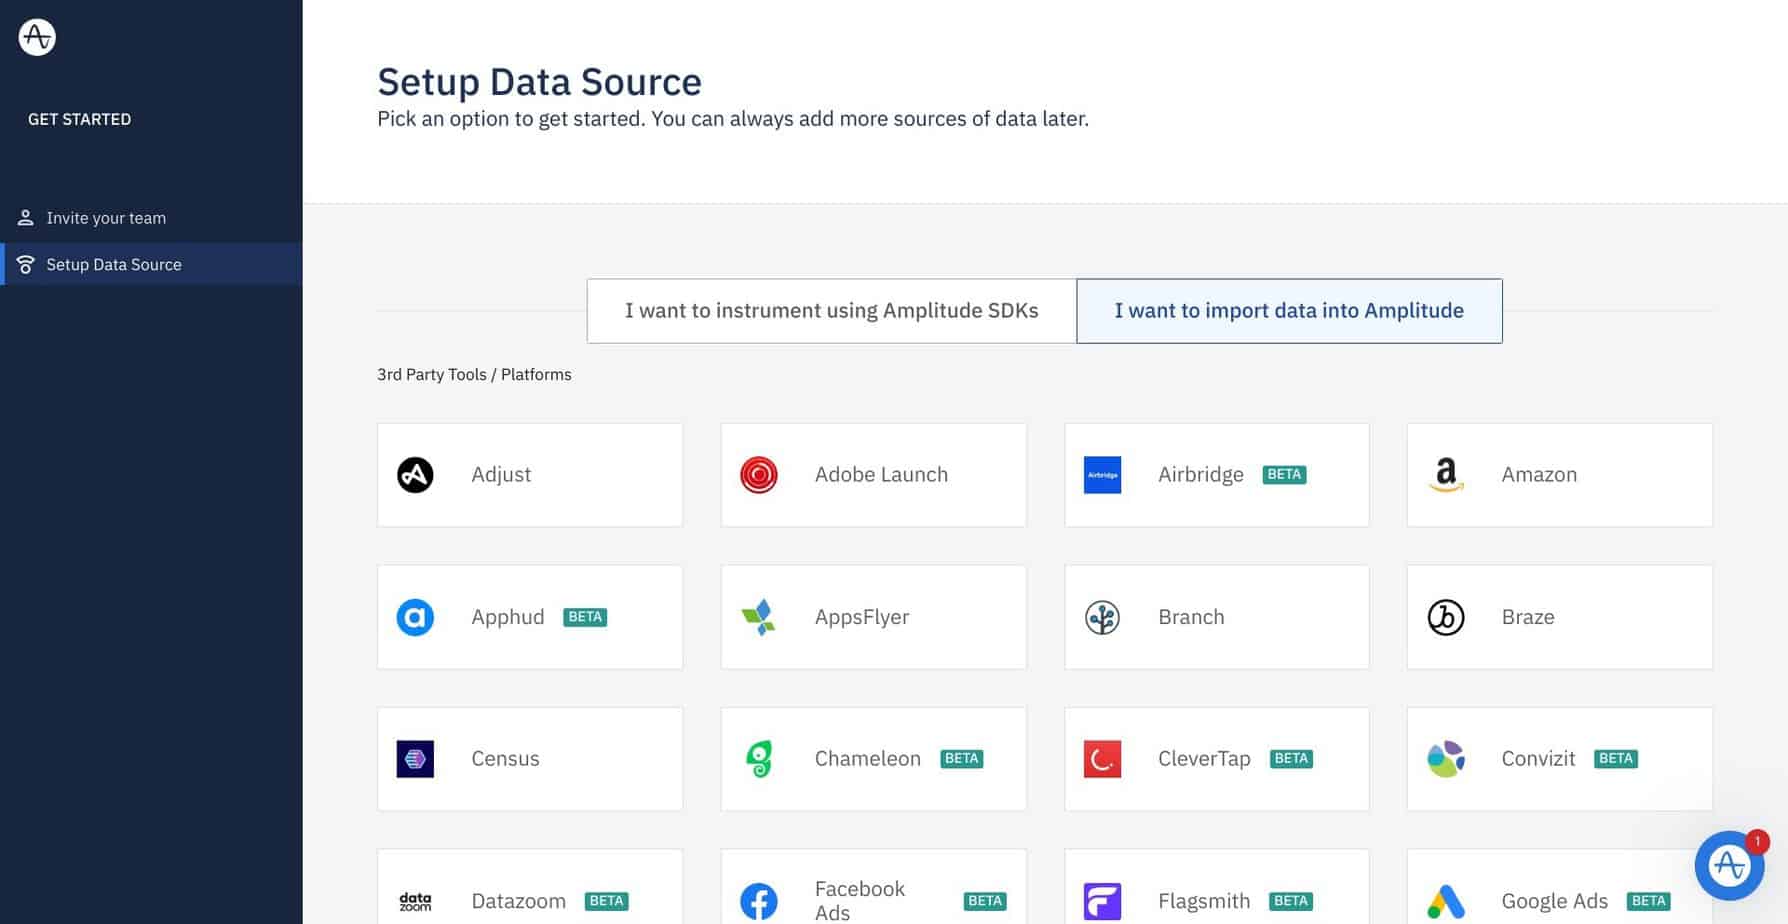The height and width of the screenshot is (924, 1788).
Task: Click the blue Airbridge logo
Action: tap(1102, 475)
